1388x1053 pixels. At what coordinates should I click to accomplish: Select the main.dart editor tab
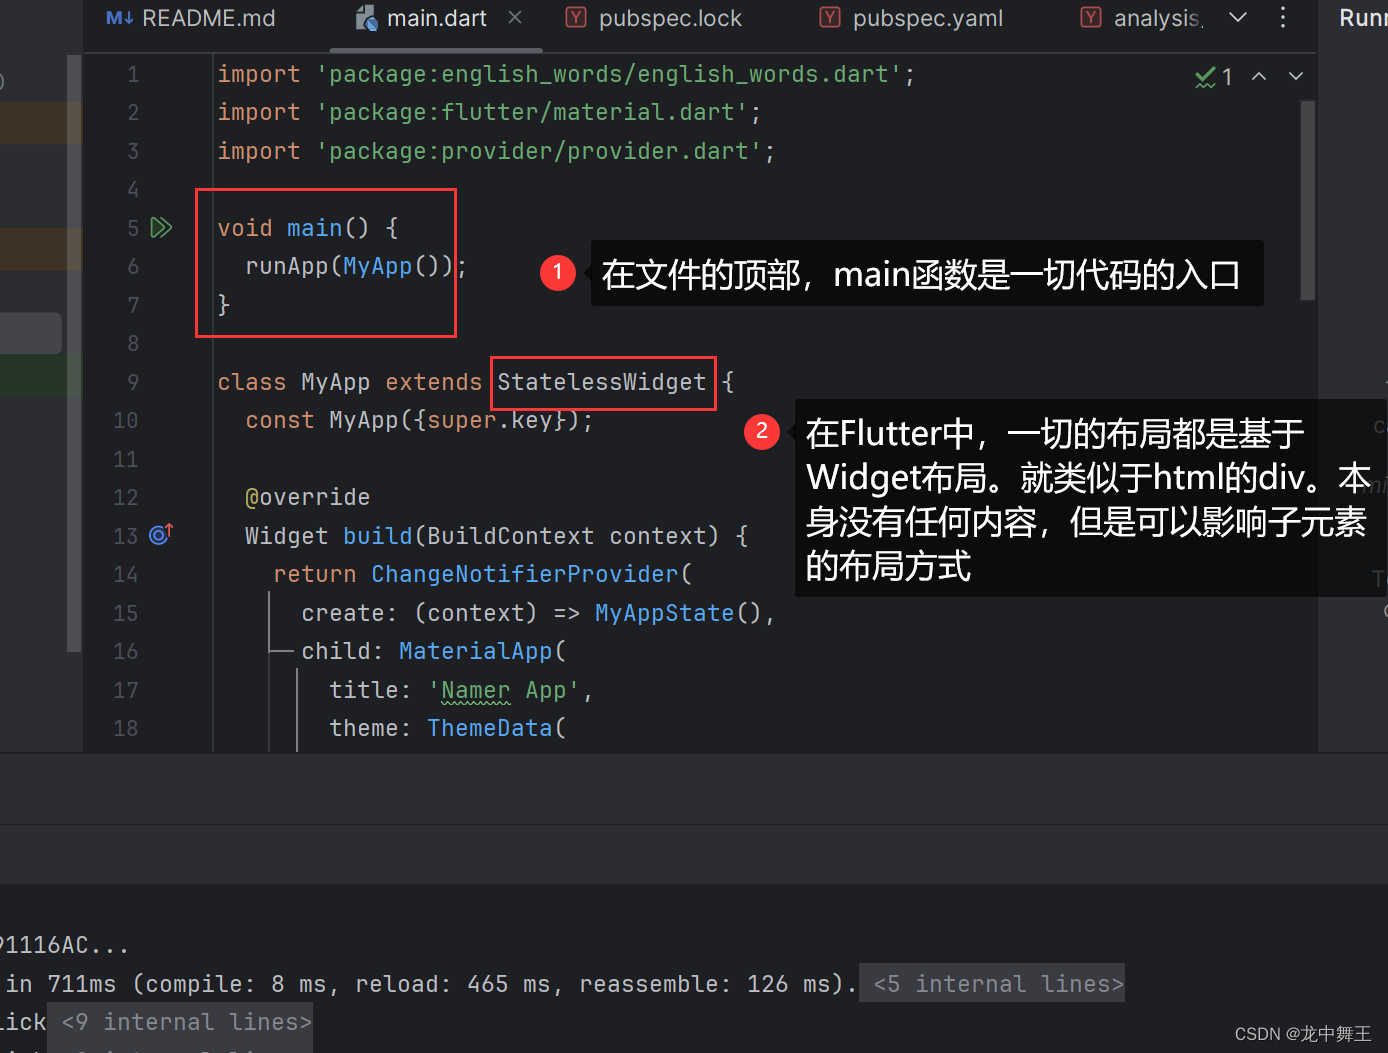pyautogui.click(x=436, y=18)
